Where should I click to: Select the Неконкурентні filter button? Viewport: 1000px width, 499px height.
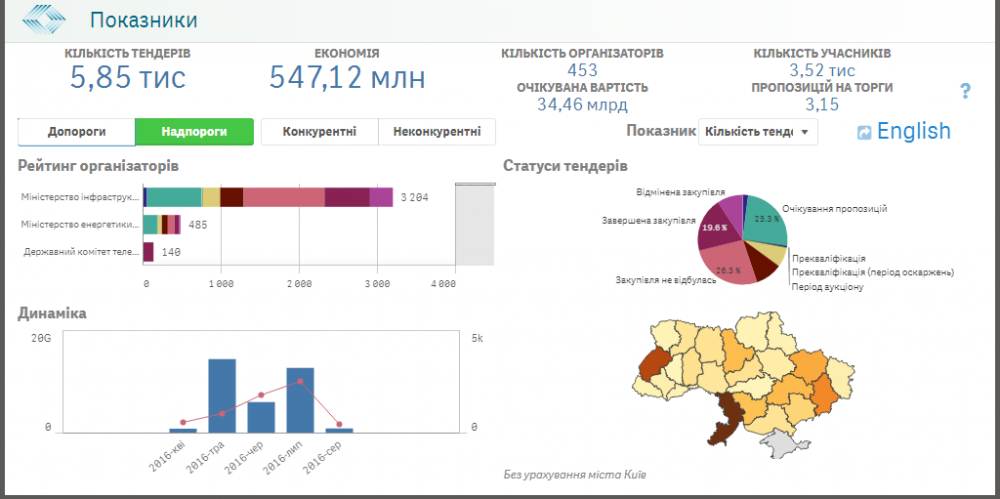(x=437, y=131)
